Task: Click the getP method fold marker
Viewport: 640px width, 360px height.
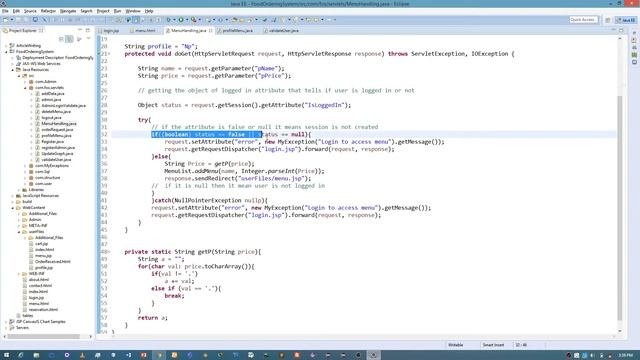Action: (x=109, y=252)
